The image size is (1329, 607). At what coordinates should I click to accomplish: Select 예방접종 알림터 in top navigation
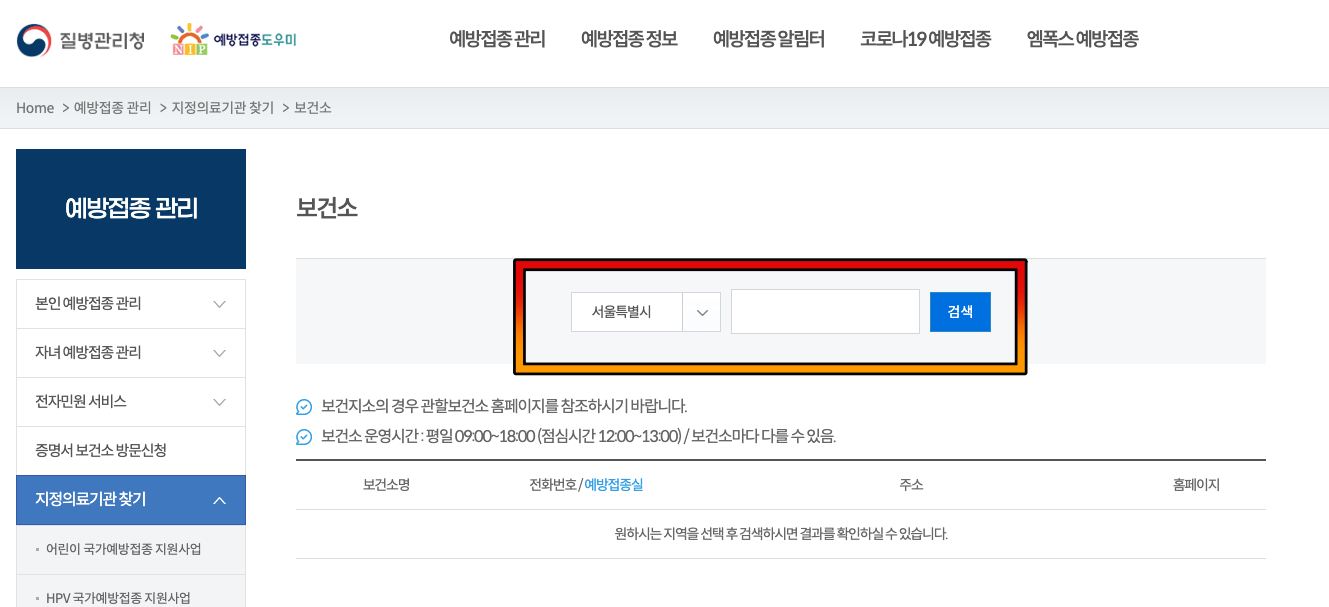tap(768, 40)
